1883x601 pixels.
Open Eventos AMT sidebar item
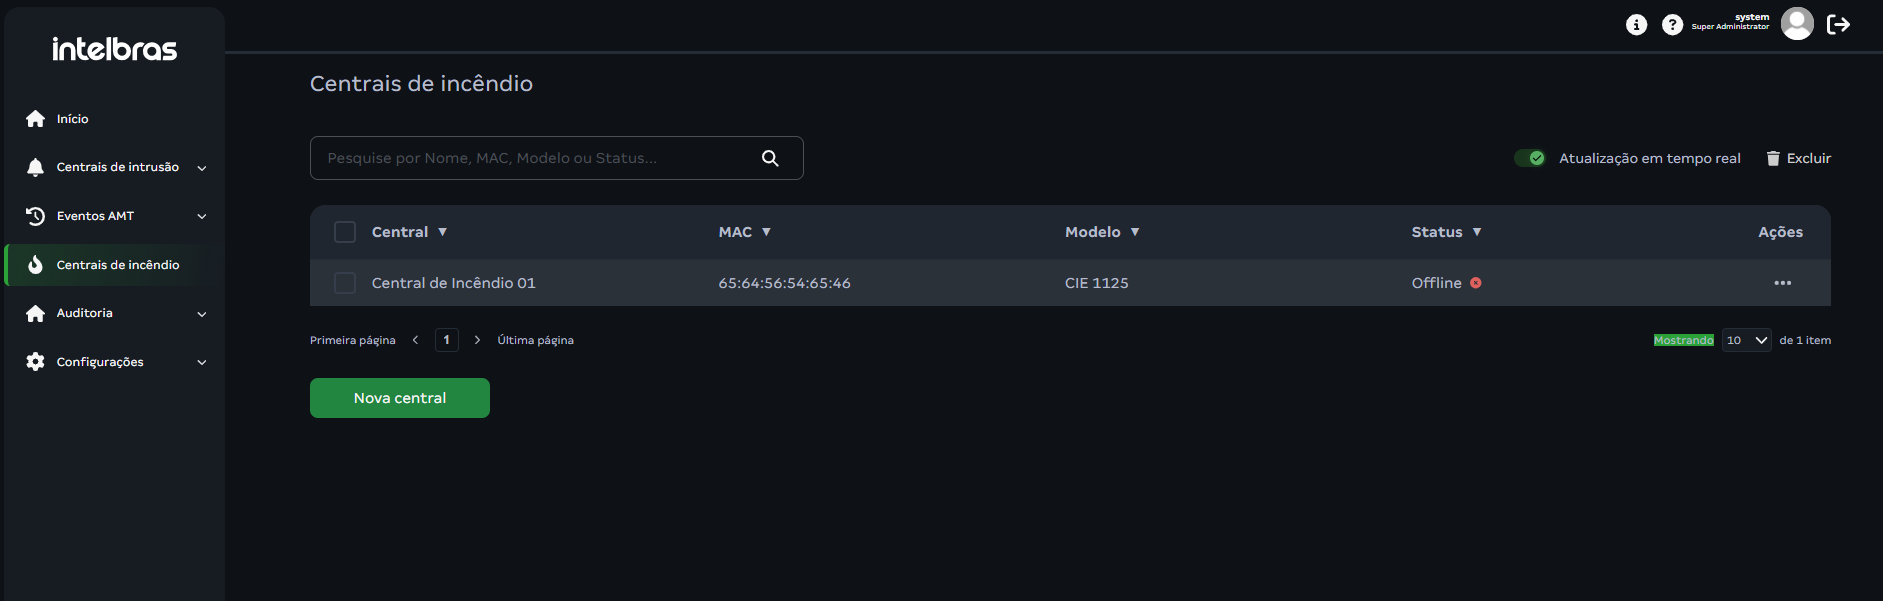click(x=95, y=216)
